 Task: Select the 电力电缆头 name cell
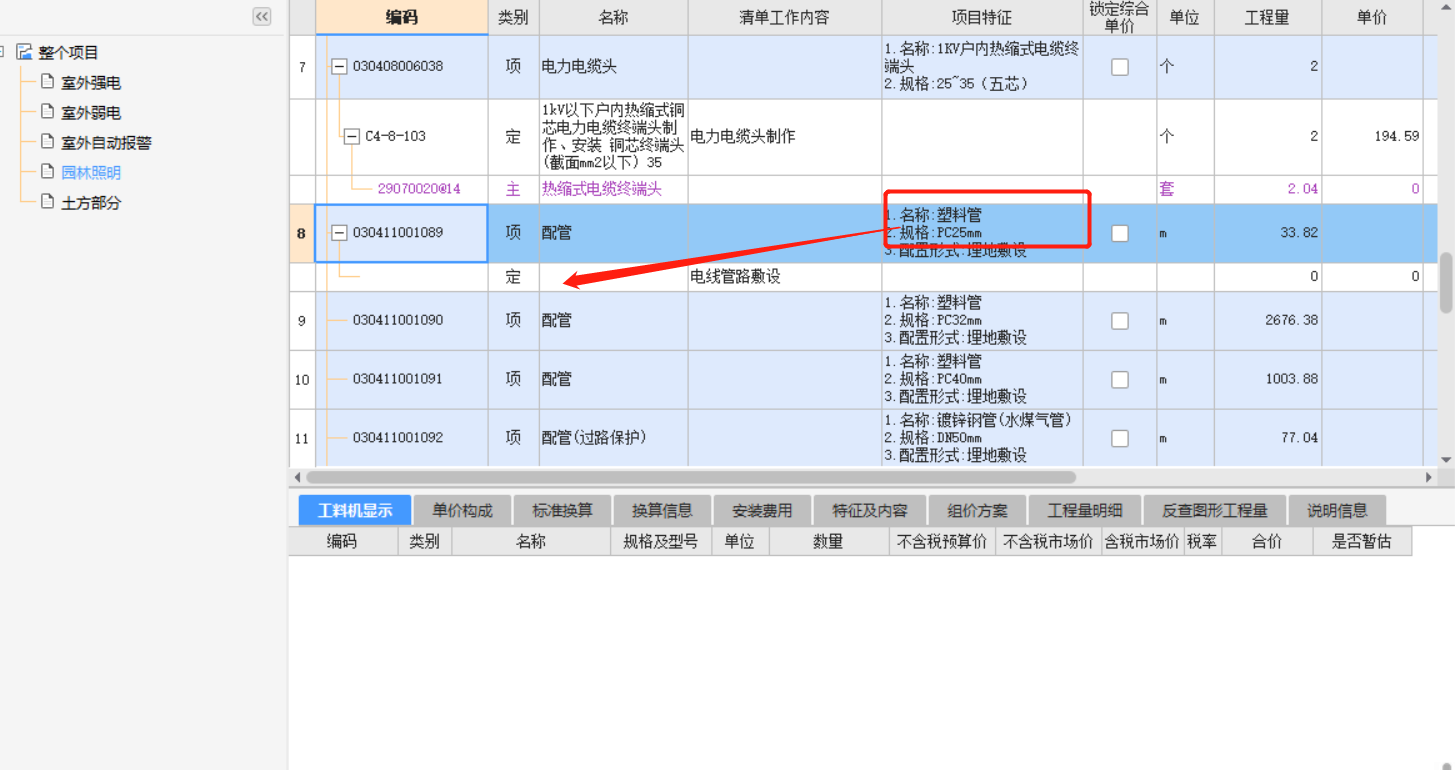pyautogui.click(x=614, y=67)
